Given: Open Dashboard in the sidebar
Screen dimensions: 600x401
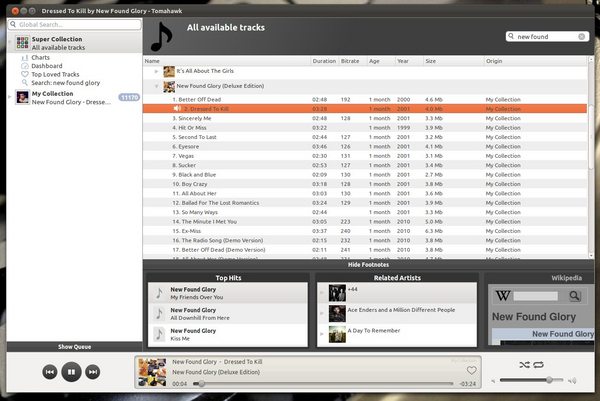Looking at the screenshot, I should point(47,66).
